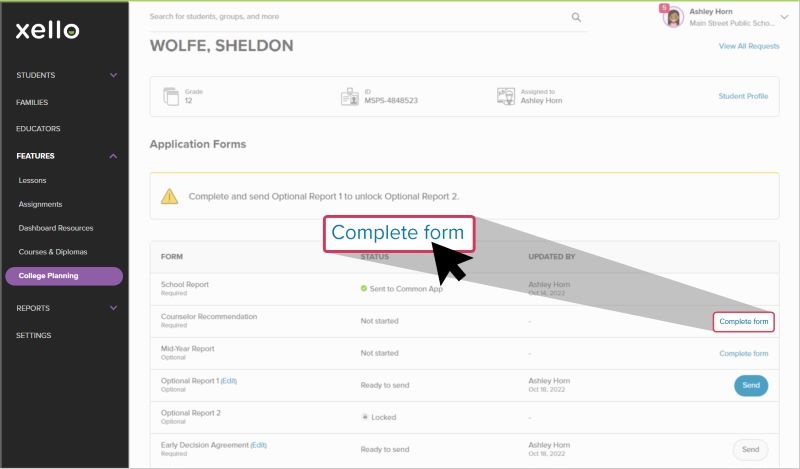Click Ashley Horn's profile avatar
Screen dimensions: 800x469
coord(672,17)
